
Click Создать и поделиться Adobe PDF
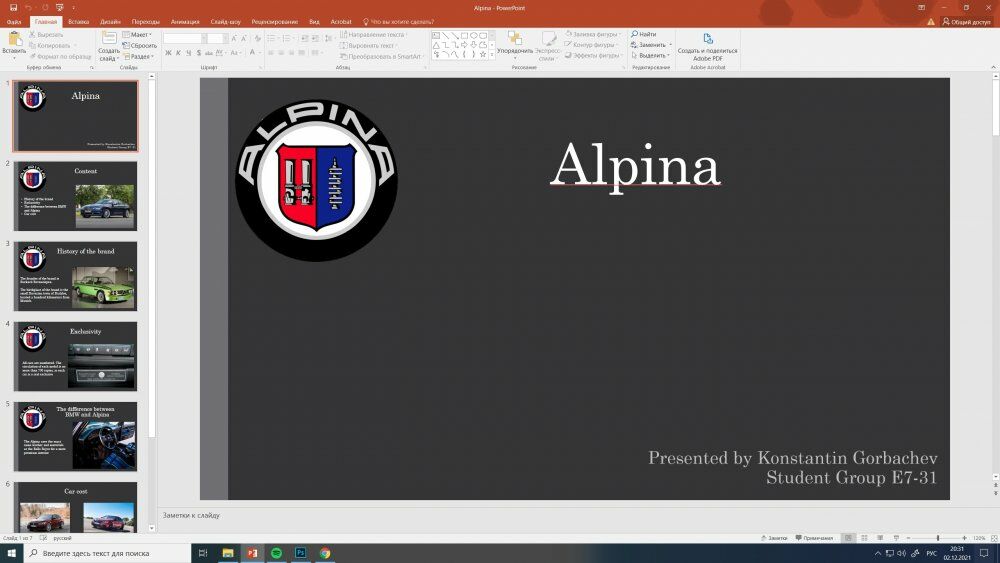(707, 47)
